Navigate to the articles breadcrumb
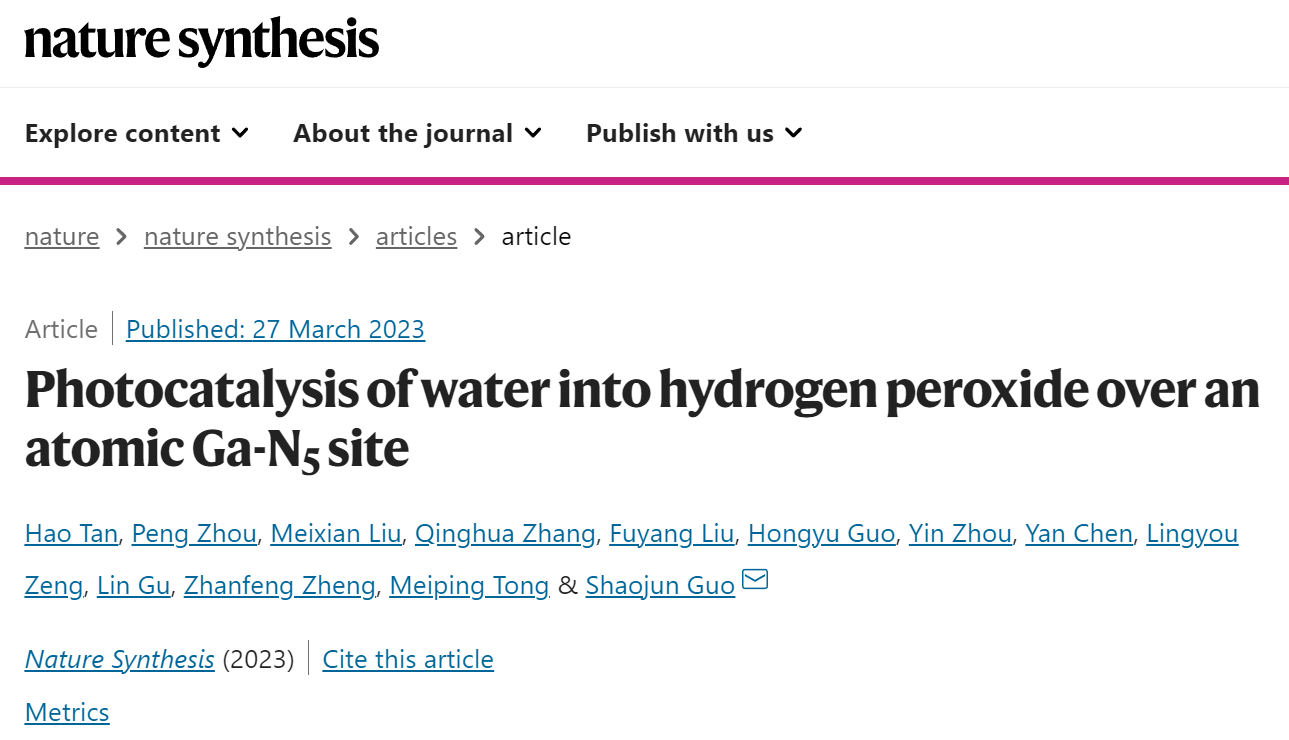The width and height of the screenshot is (1289, 740). [416, 237]
